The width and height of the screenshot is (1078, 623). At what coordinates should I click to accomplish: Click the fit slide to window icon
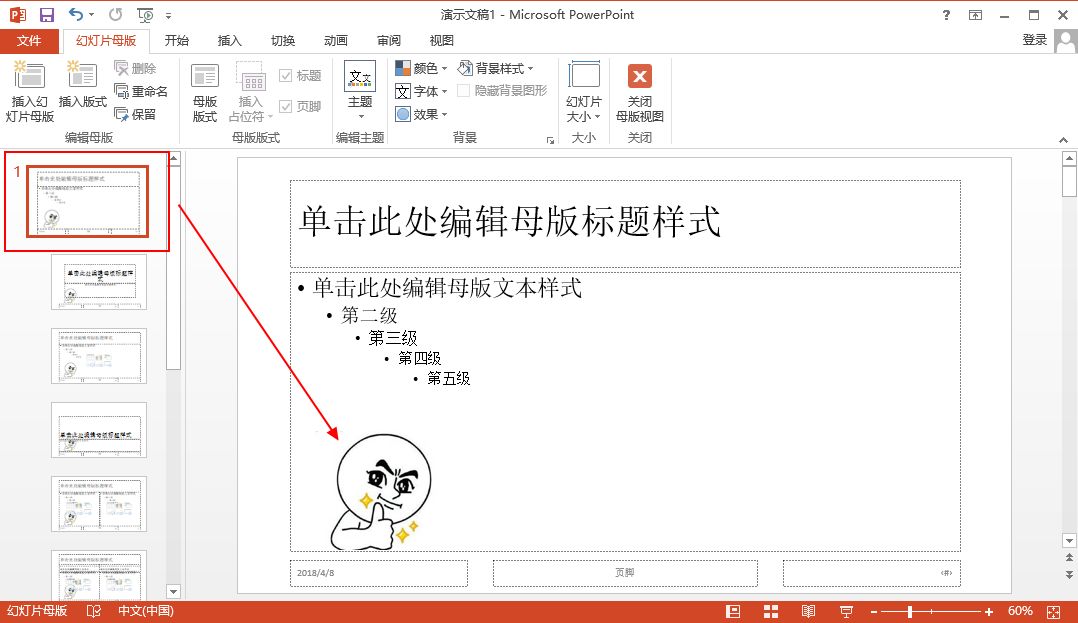tap(1053, 611)
